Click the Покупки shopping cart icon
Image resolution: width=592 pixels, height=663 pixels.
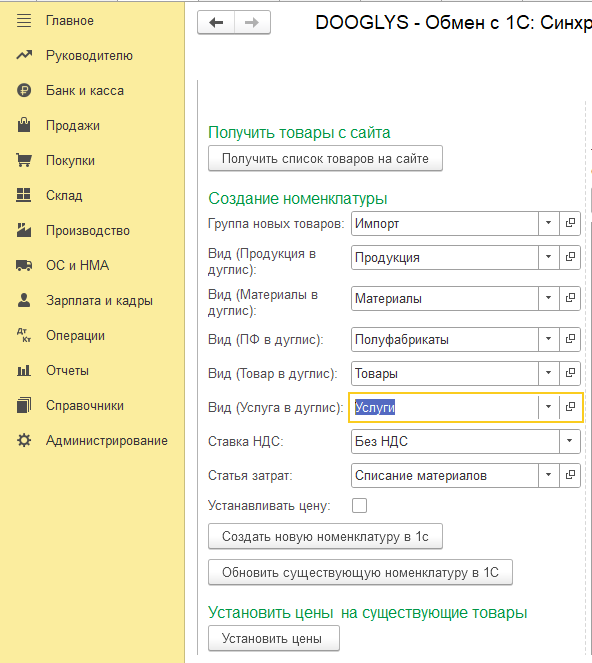24,160
